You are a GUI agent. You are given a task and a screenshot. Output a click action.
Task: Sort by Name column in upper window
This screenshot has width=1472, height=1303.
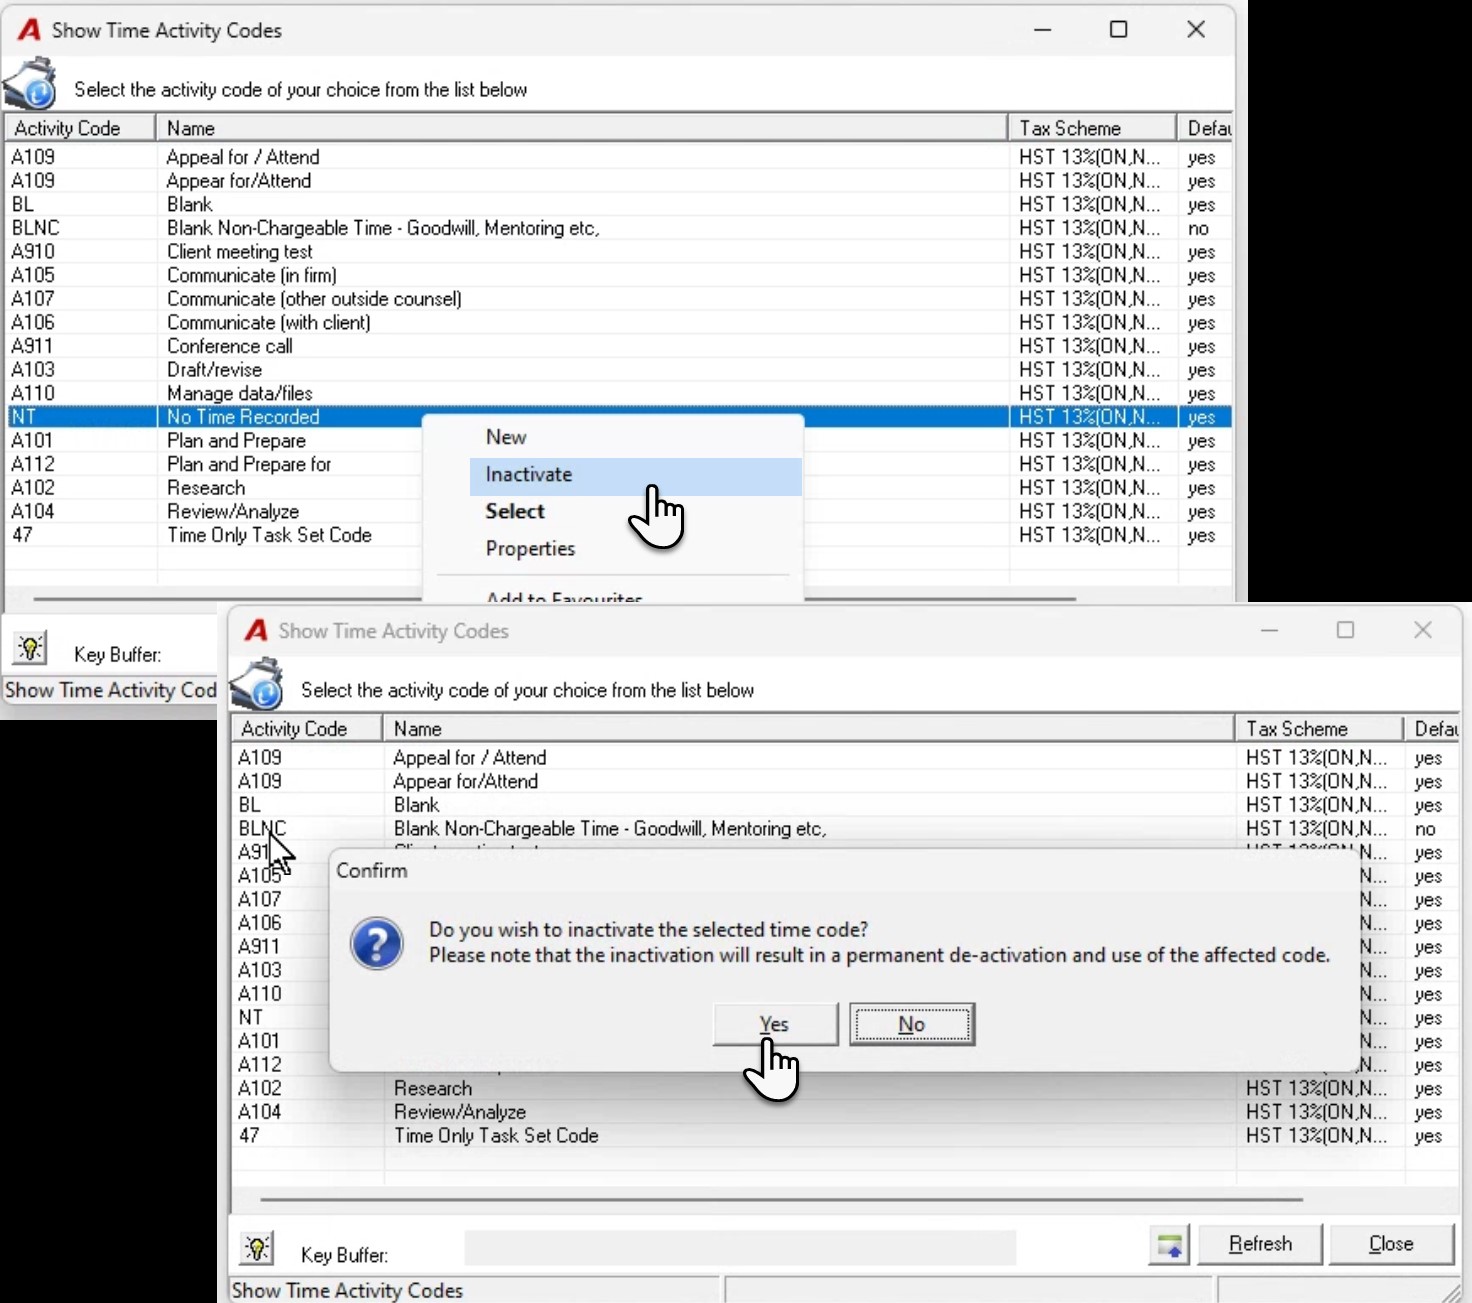tap(582, 128)
